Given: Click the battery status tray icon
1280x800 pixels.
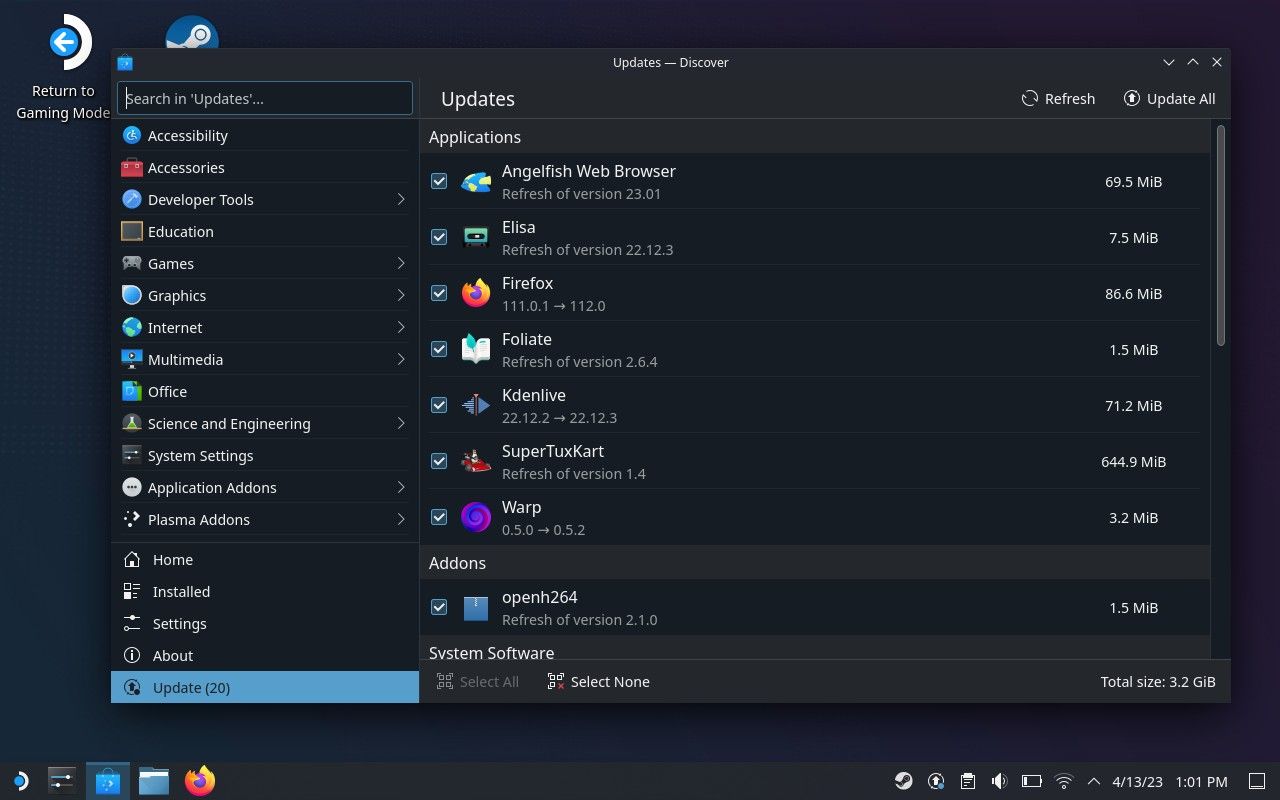Looking at the screenshot, I should (1032, 781).
